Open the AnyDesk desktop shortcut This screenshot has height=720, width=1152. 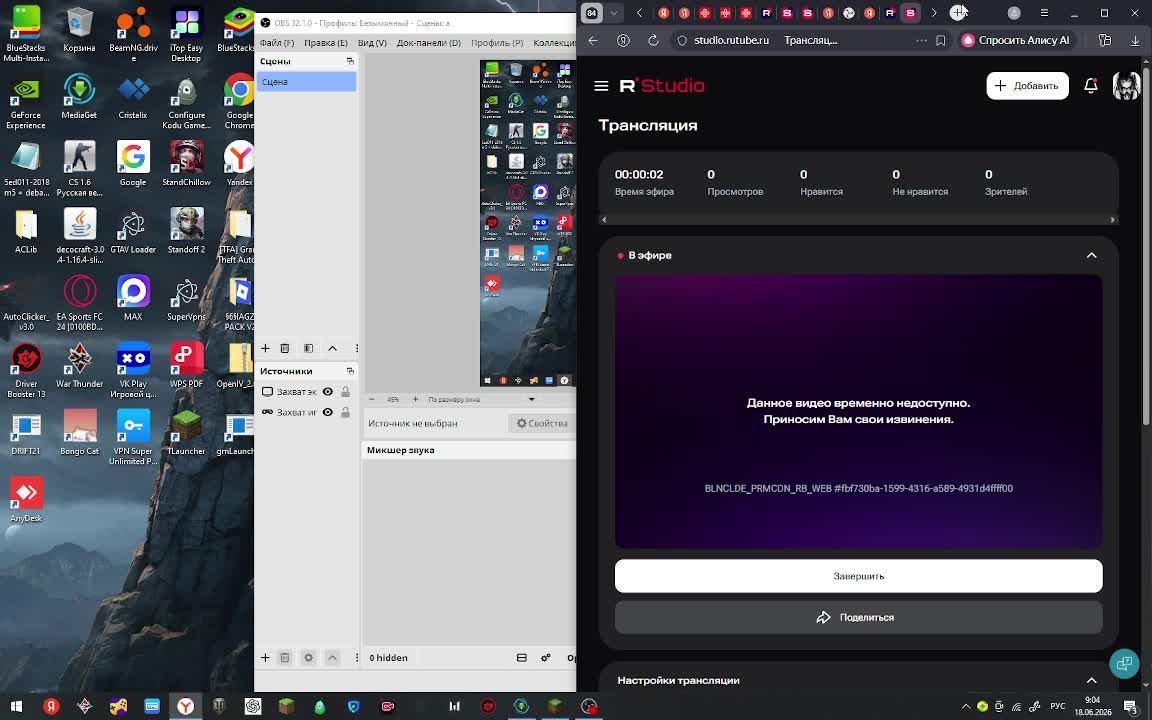[x=26, y=499]
